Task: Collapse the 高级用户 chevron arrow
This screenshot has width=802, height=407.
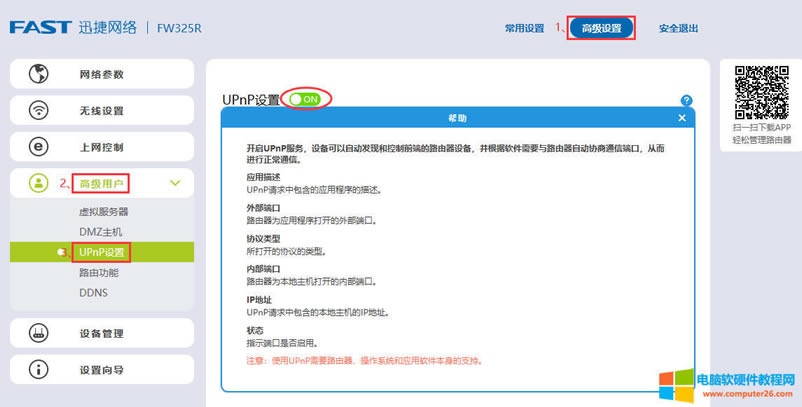Action: 175,183
